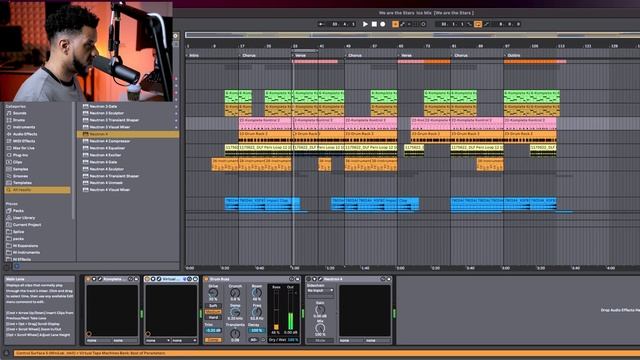Toggle the Comp button in Drum Buss
Image resolution: width=640 pixels, height=360 pixels.
[x=213, y=340]
